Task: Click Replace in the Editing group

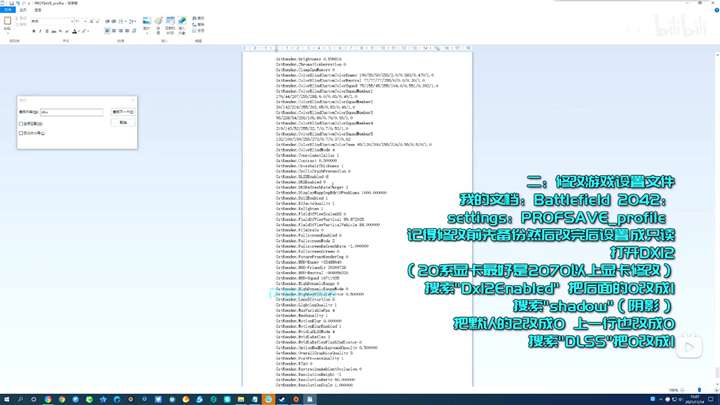Action: 198,24
